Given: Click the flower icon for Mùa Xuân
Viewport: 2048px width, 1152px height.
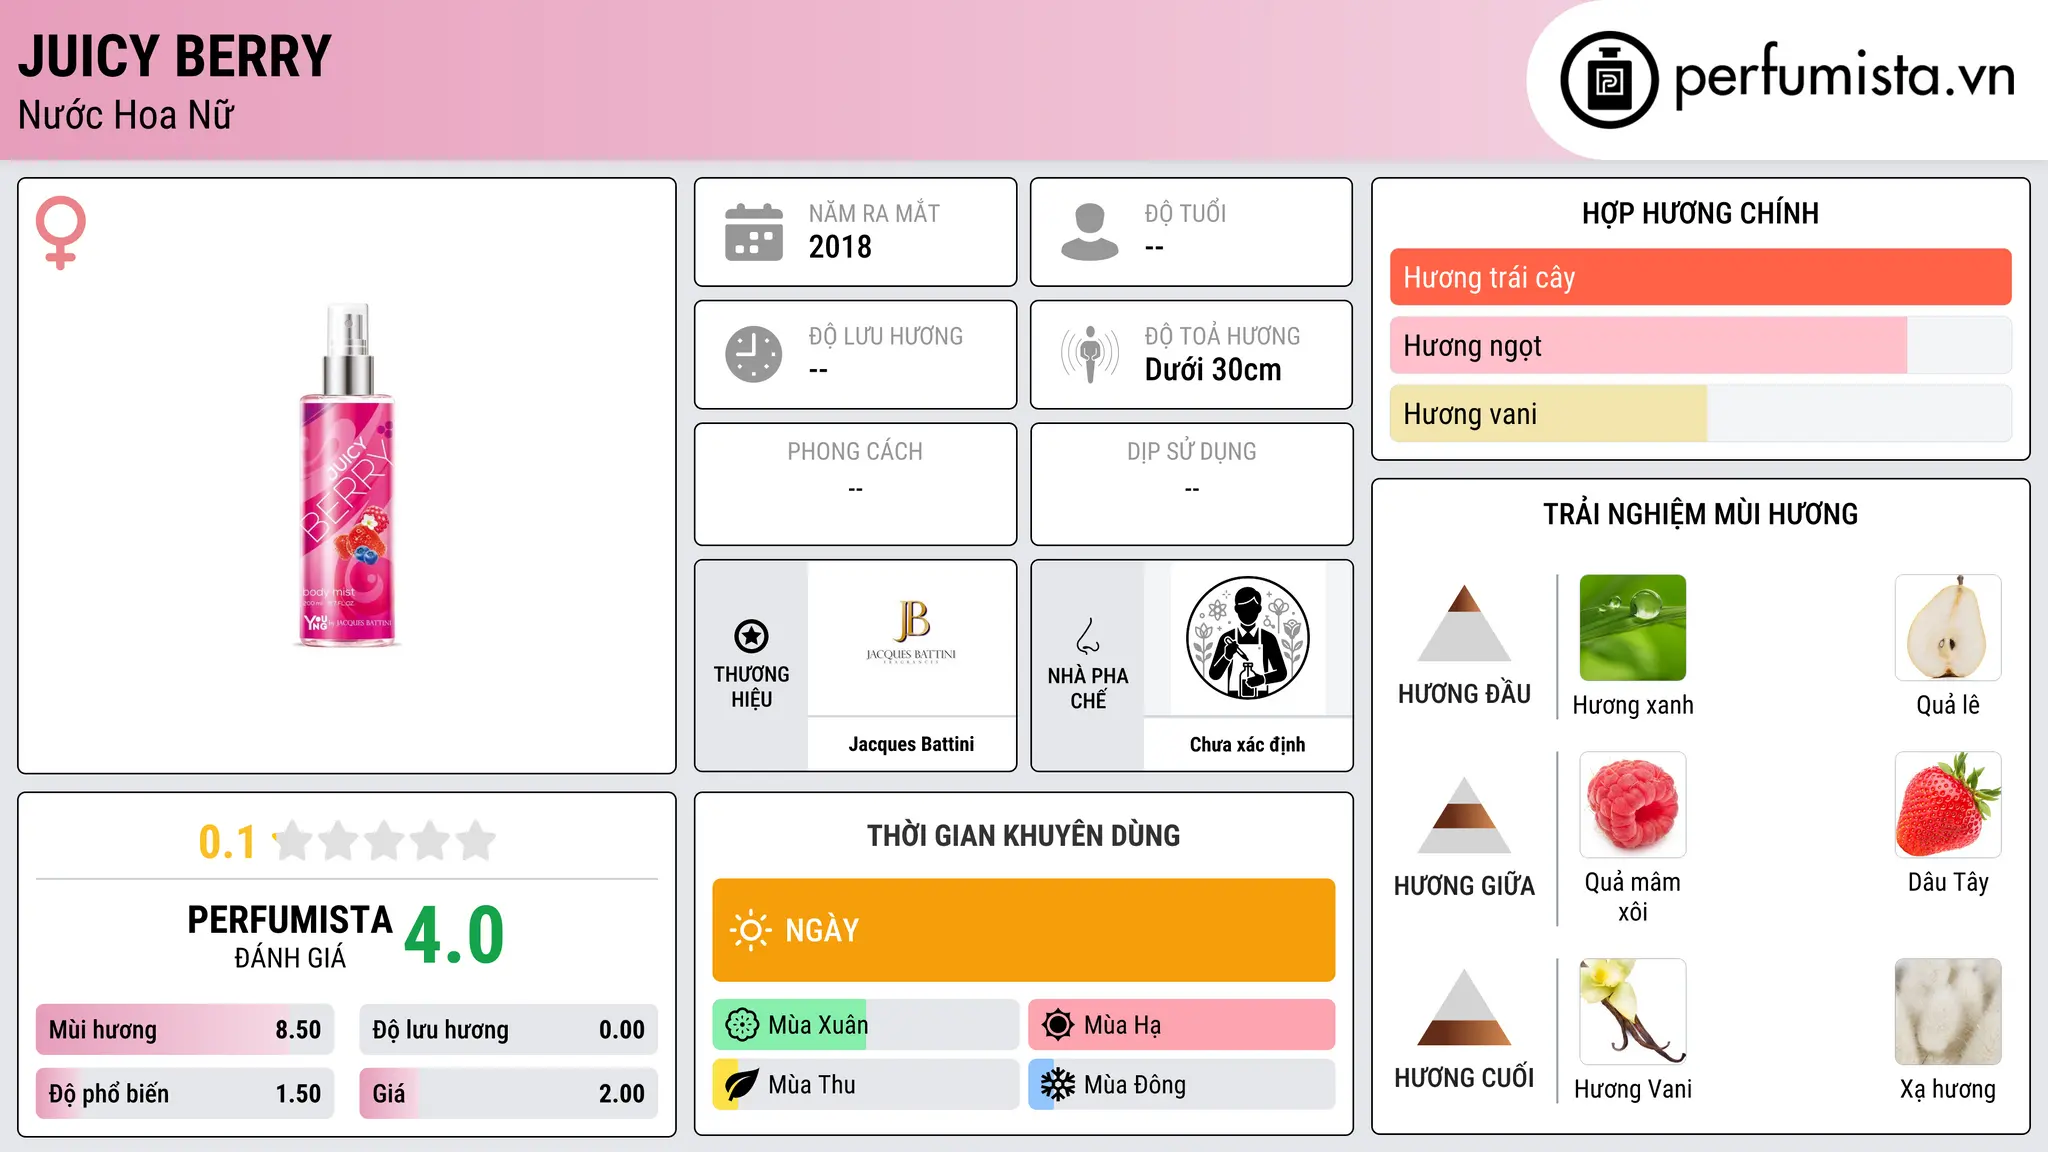Looking at the screenshot, I should point(742,1025).
